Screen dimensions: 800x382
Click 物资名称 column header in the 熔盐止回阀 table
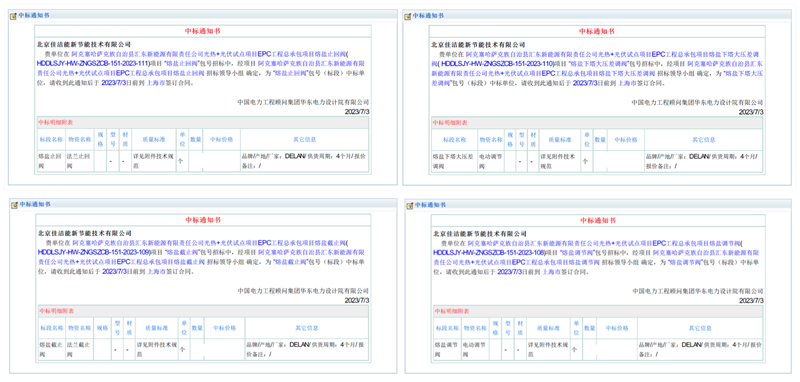click(x=80, y=140)
